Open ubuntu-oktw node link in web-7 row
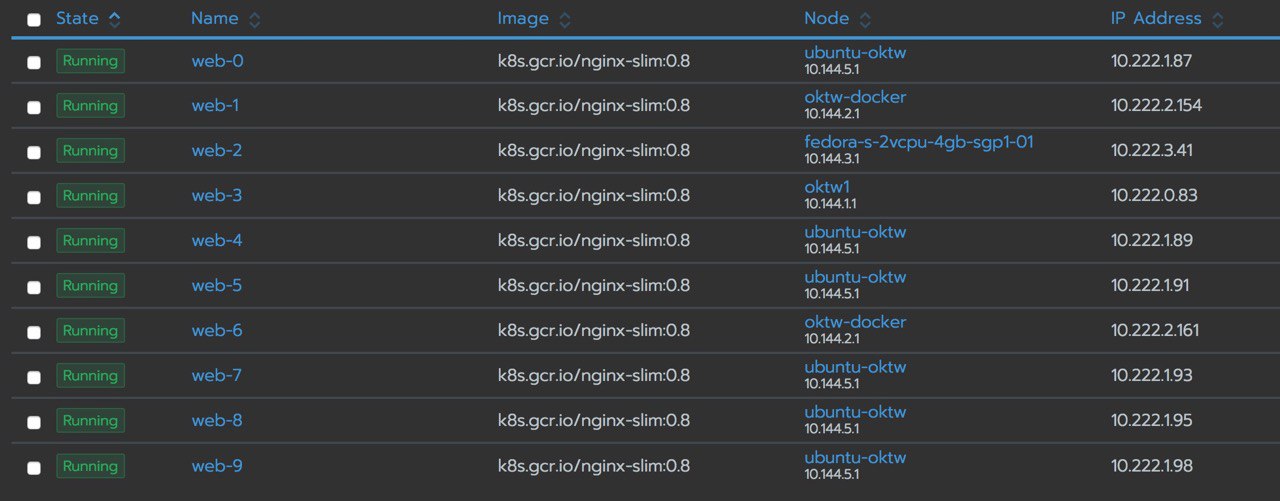1280x501 pixels. click(855, 368)
